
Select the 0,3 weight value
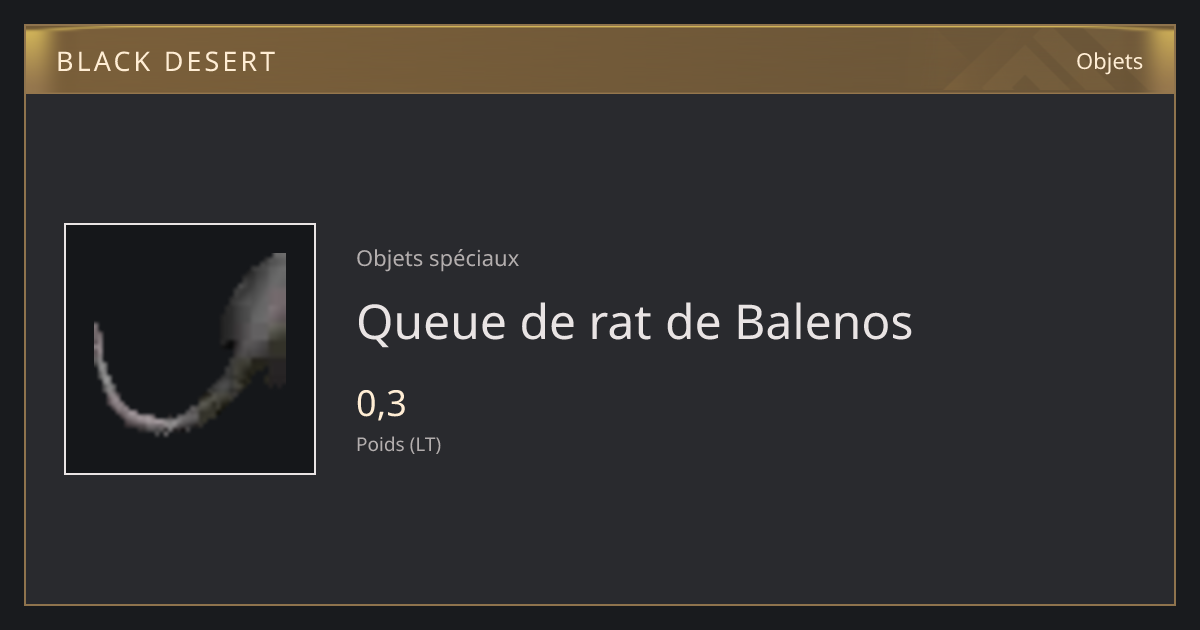[x=381, y=404]
